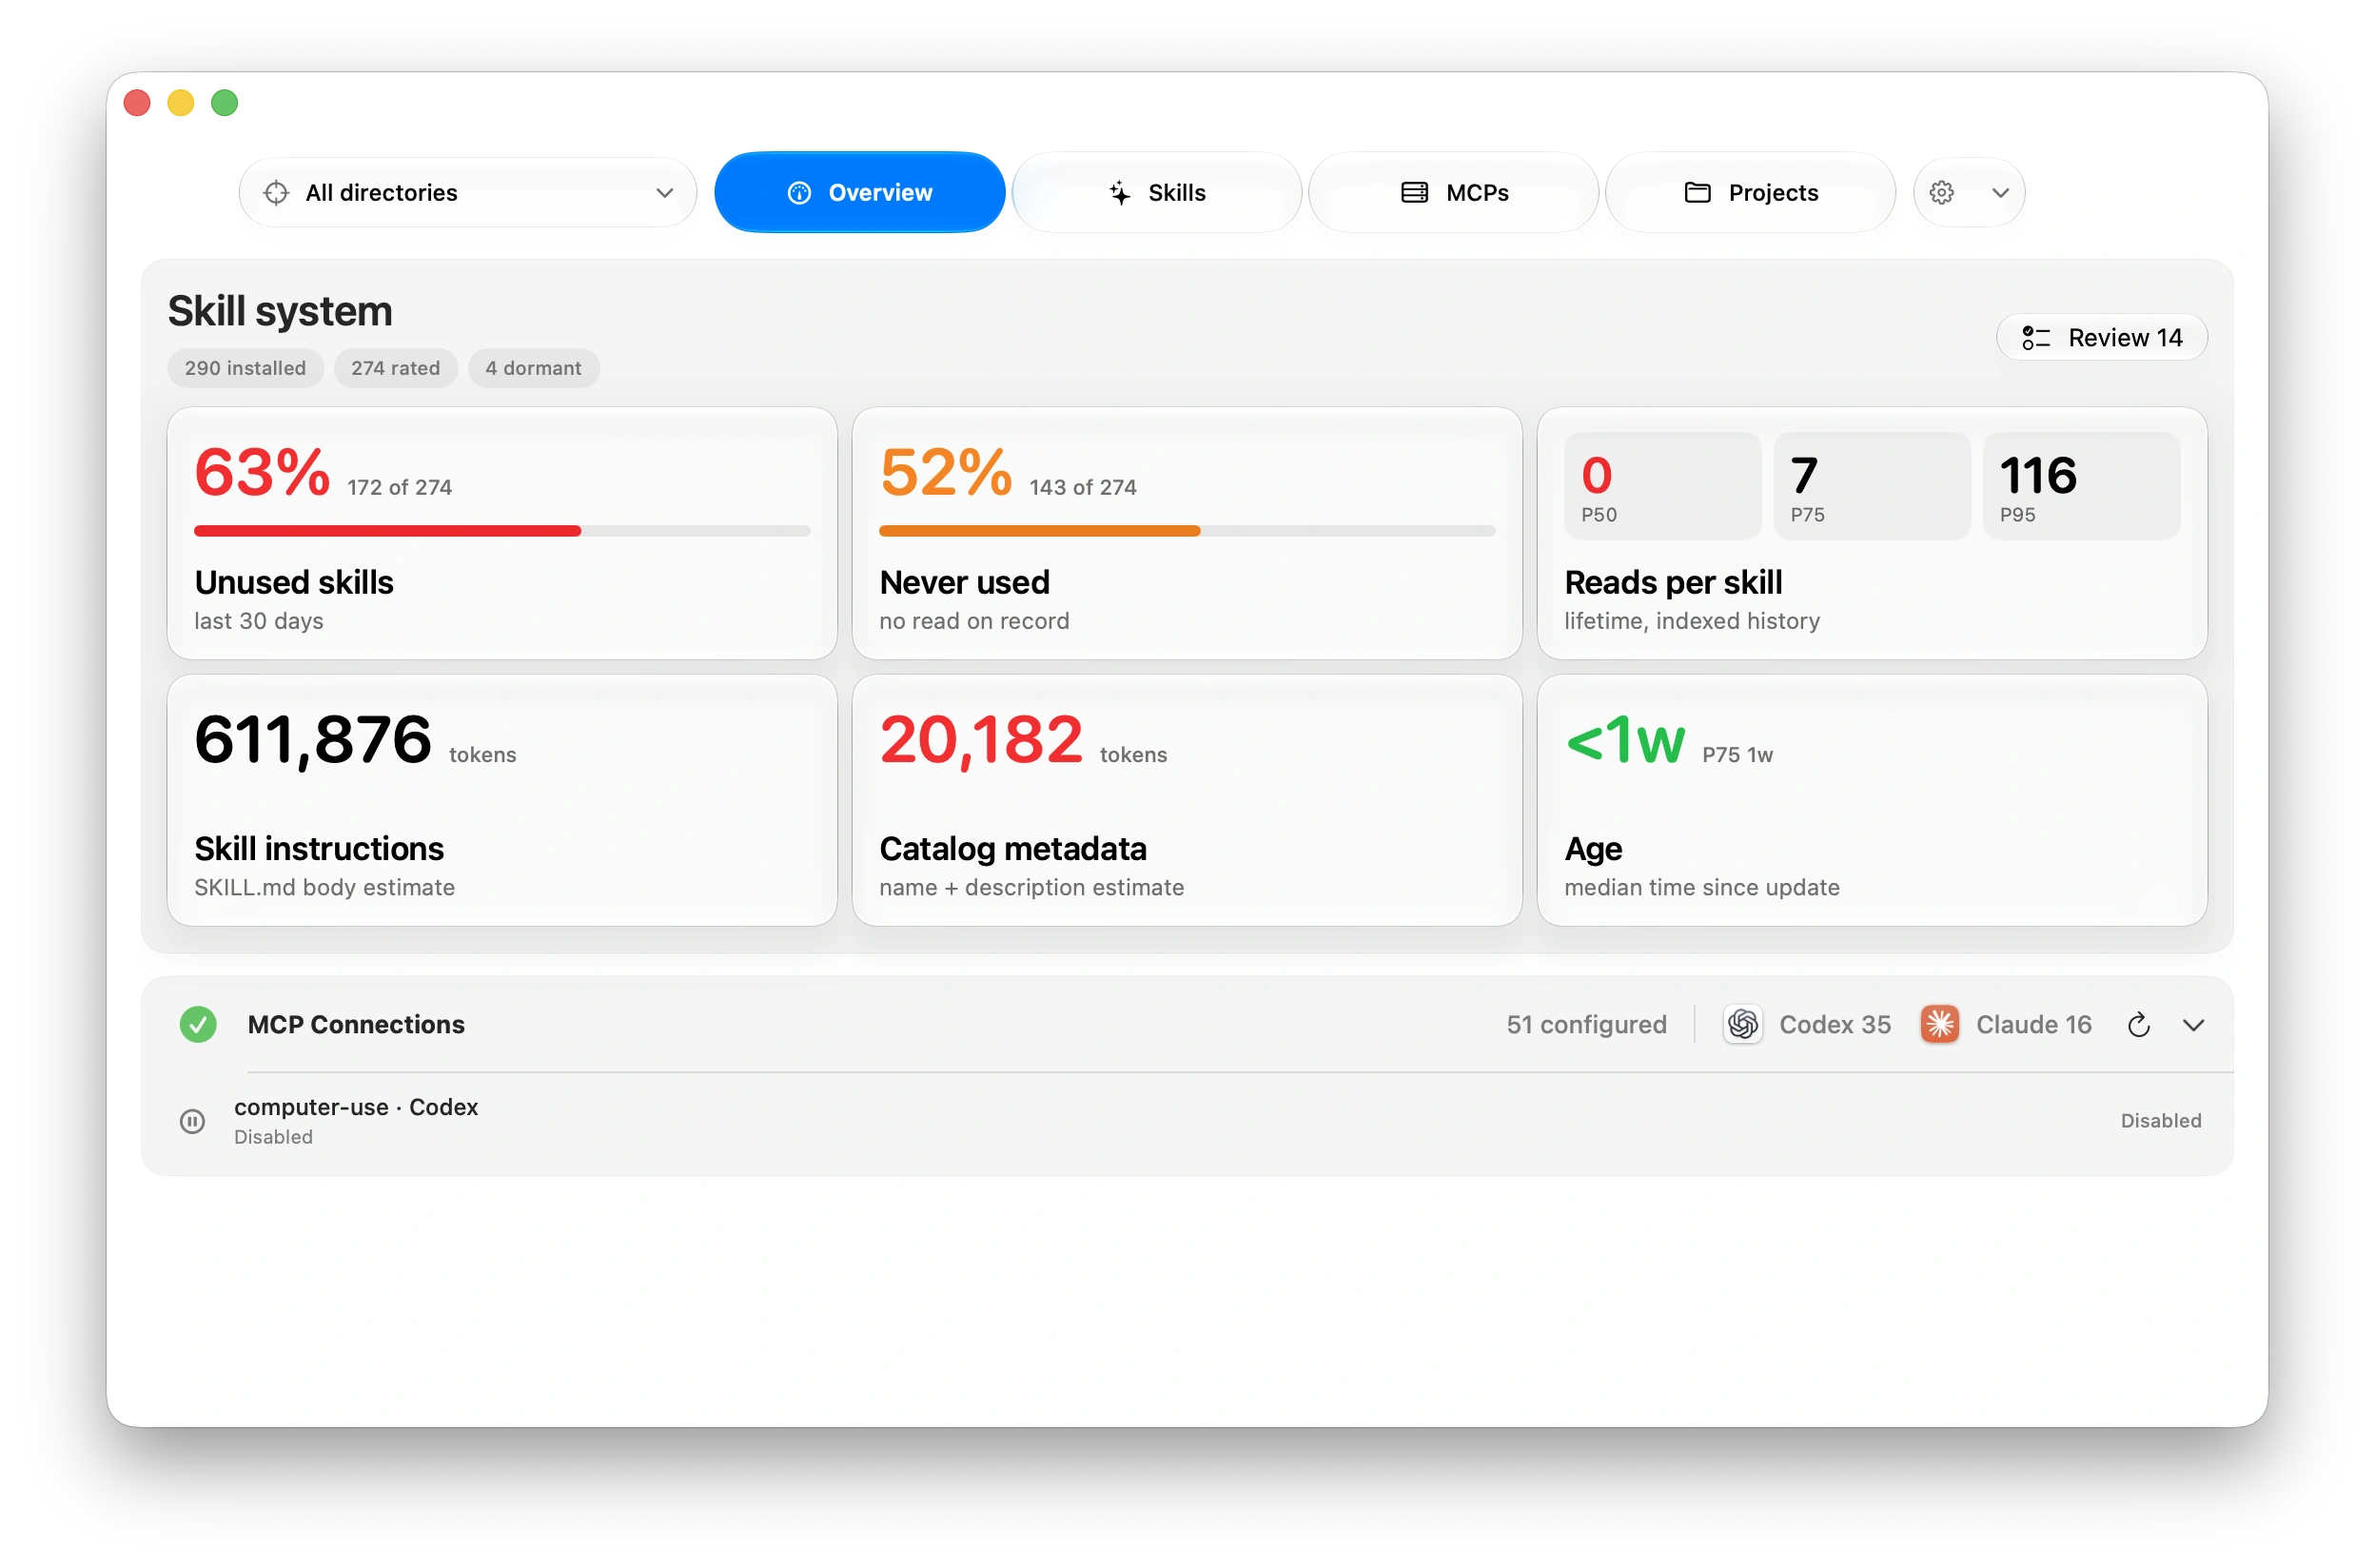Screen dimensions: 2375x1568
Task: Click the 51 configured label
Action: pos(1587,1025)
